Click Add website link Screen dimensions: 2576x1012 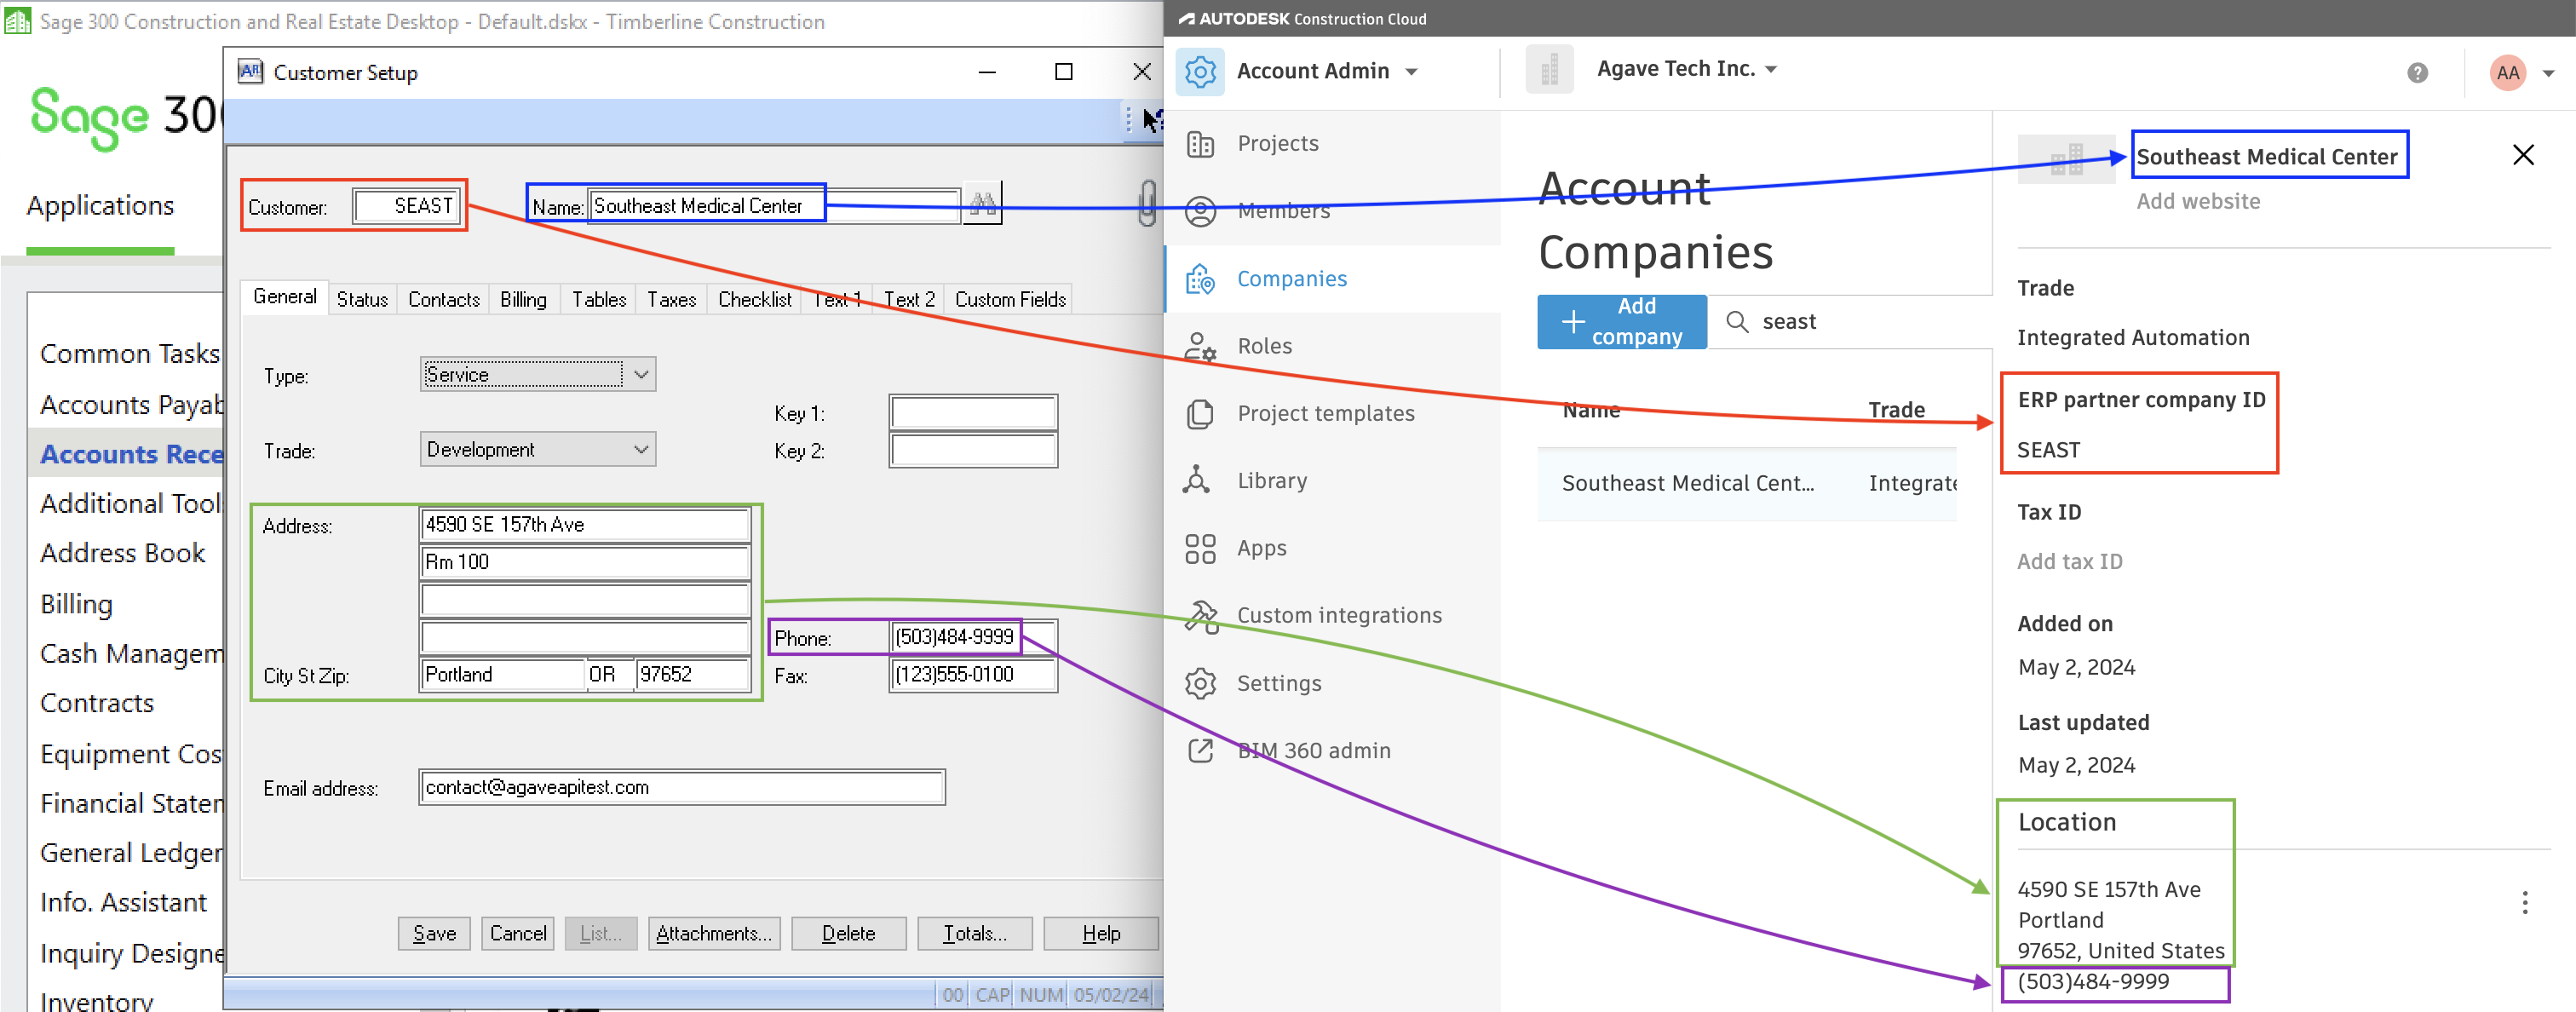click(x=2198, y=202)
